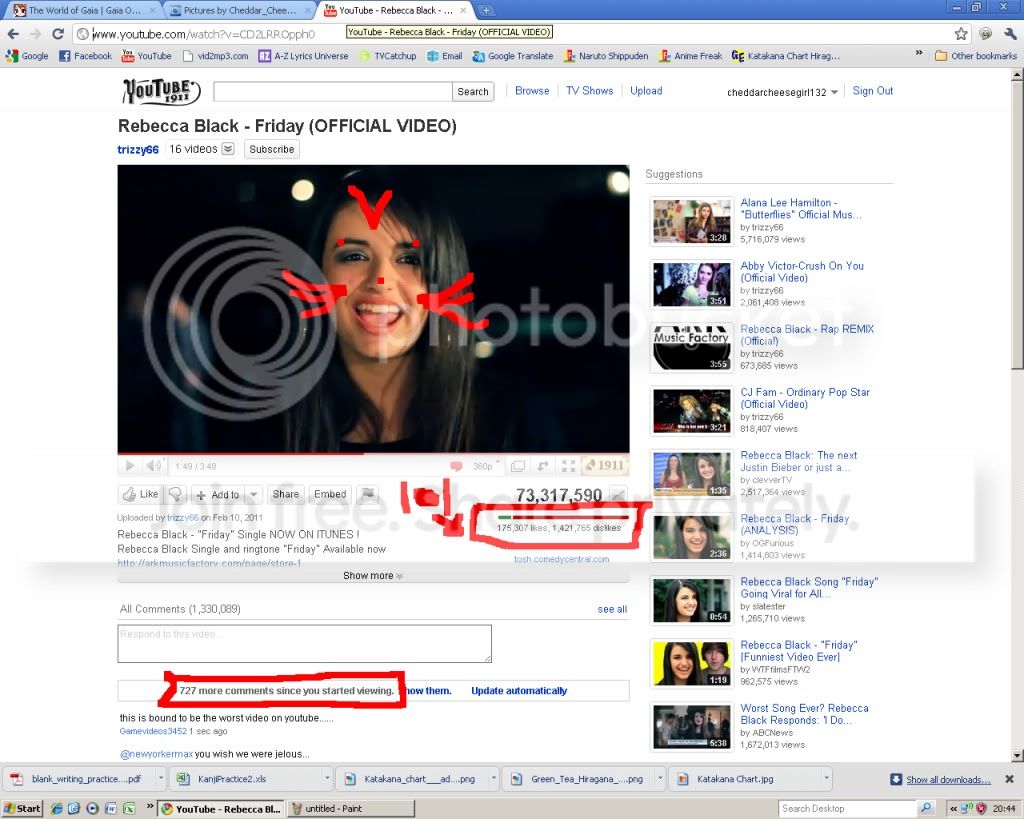
Task: Switch to Pictures by Cheddar_Chee tab
Action: tap(239, 10)
